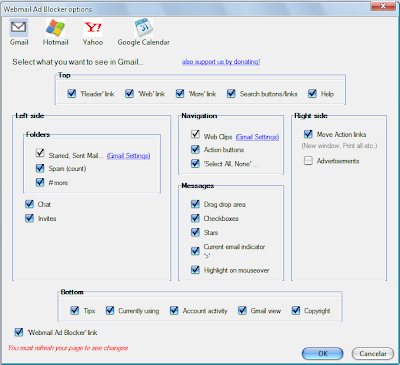Uncheck 'Webmail Ad Blocker' link option

click(x=19, y=332)
